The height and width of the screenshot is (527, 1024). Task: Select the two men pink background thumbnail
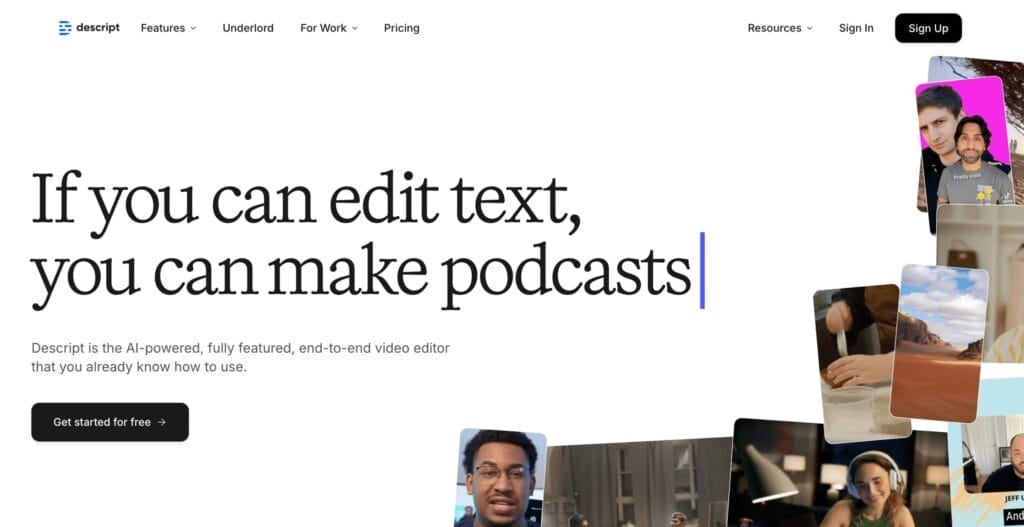963,145
